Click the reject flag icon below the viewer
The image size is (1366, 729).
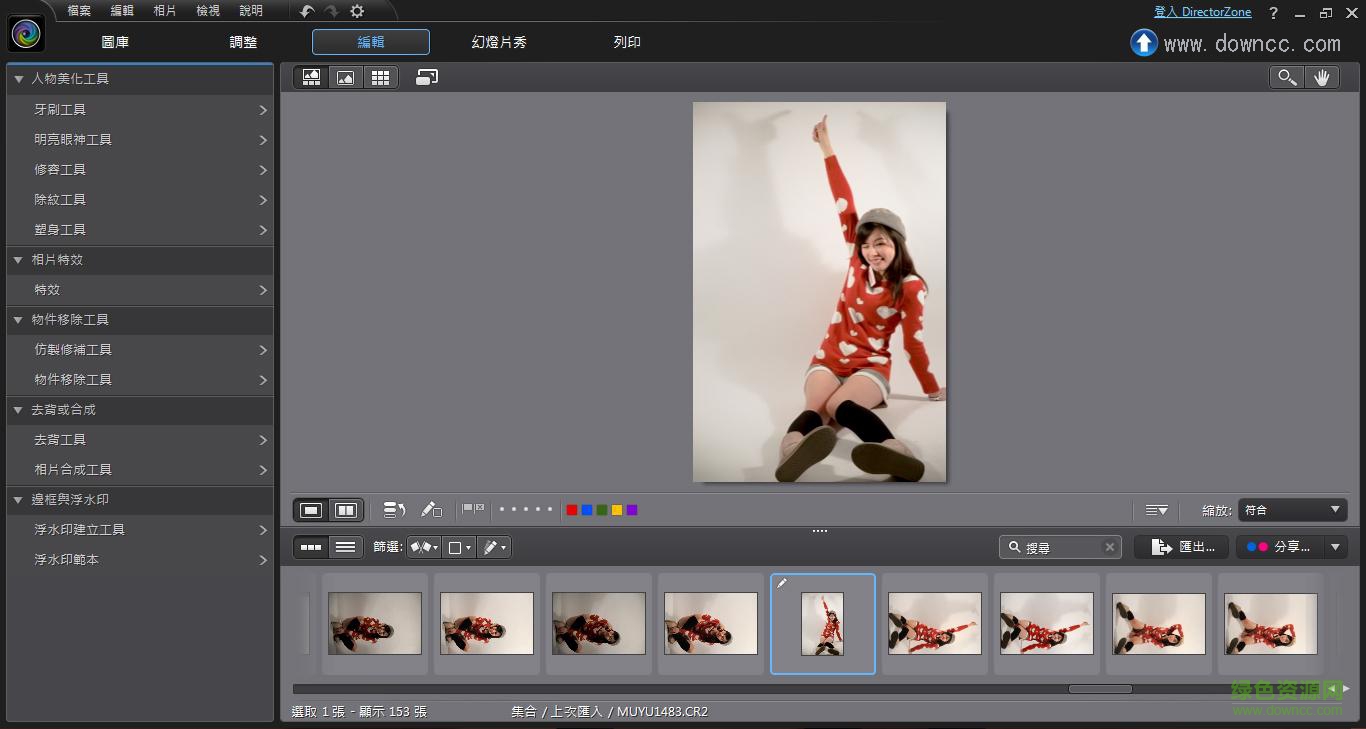(x=479, y=509)
